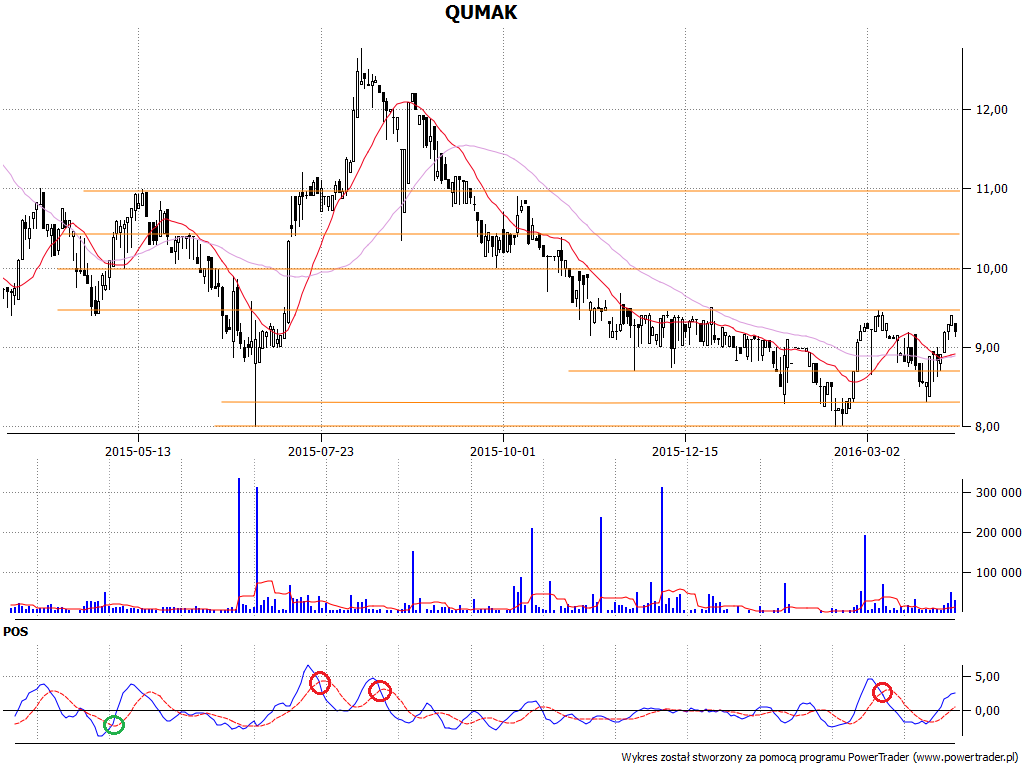
Task: Click the 0,00 POS axis label
Action: 987,711
